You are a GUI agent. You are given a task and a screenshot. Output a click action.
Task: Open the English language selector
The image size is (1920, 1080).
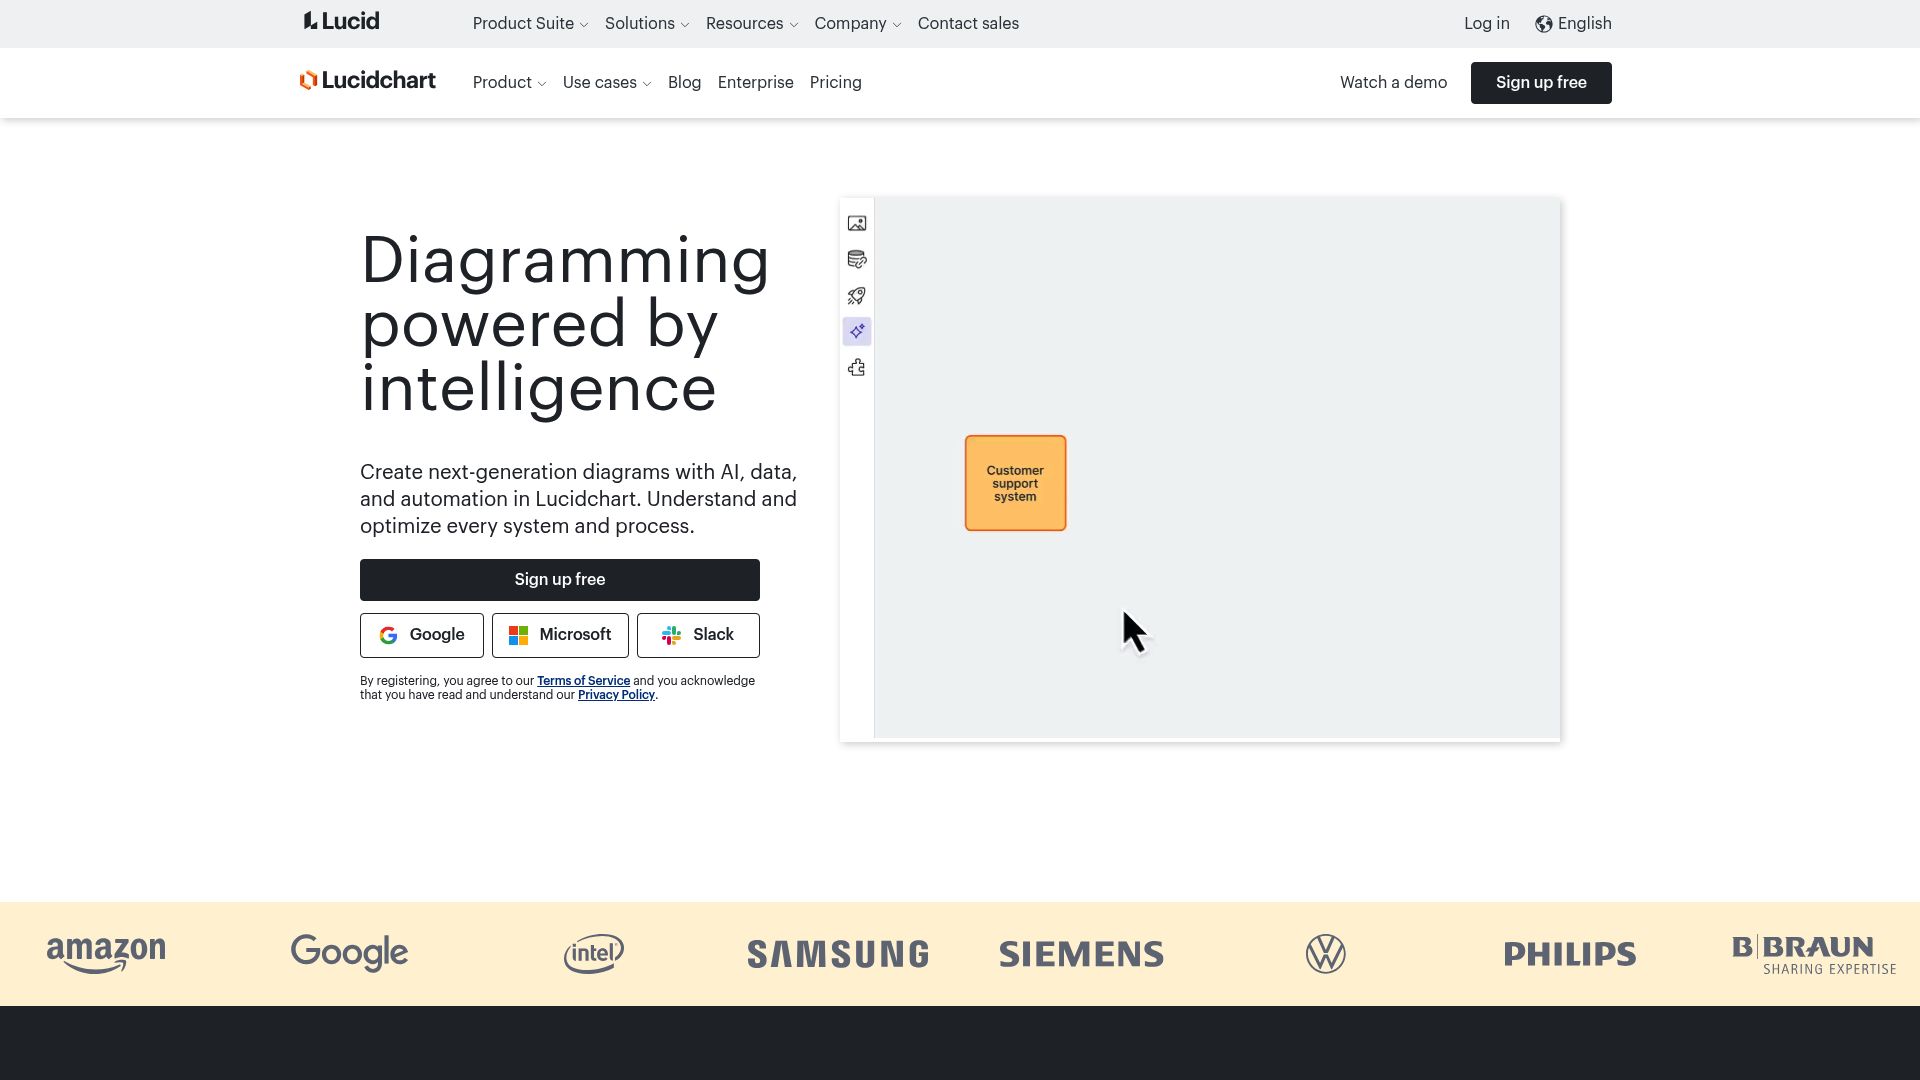[1574, 23]
